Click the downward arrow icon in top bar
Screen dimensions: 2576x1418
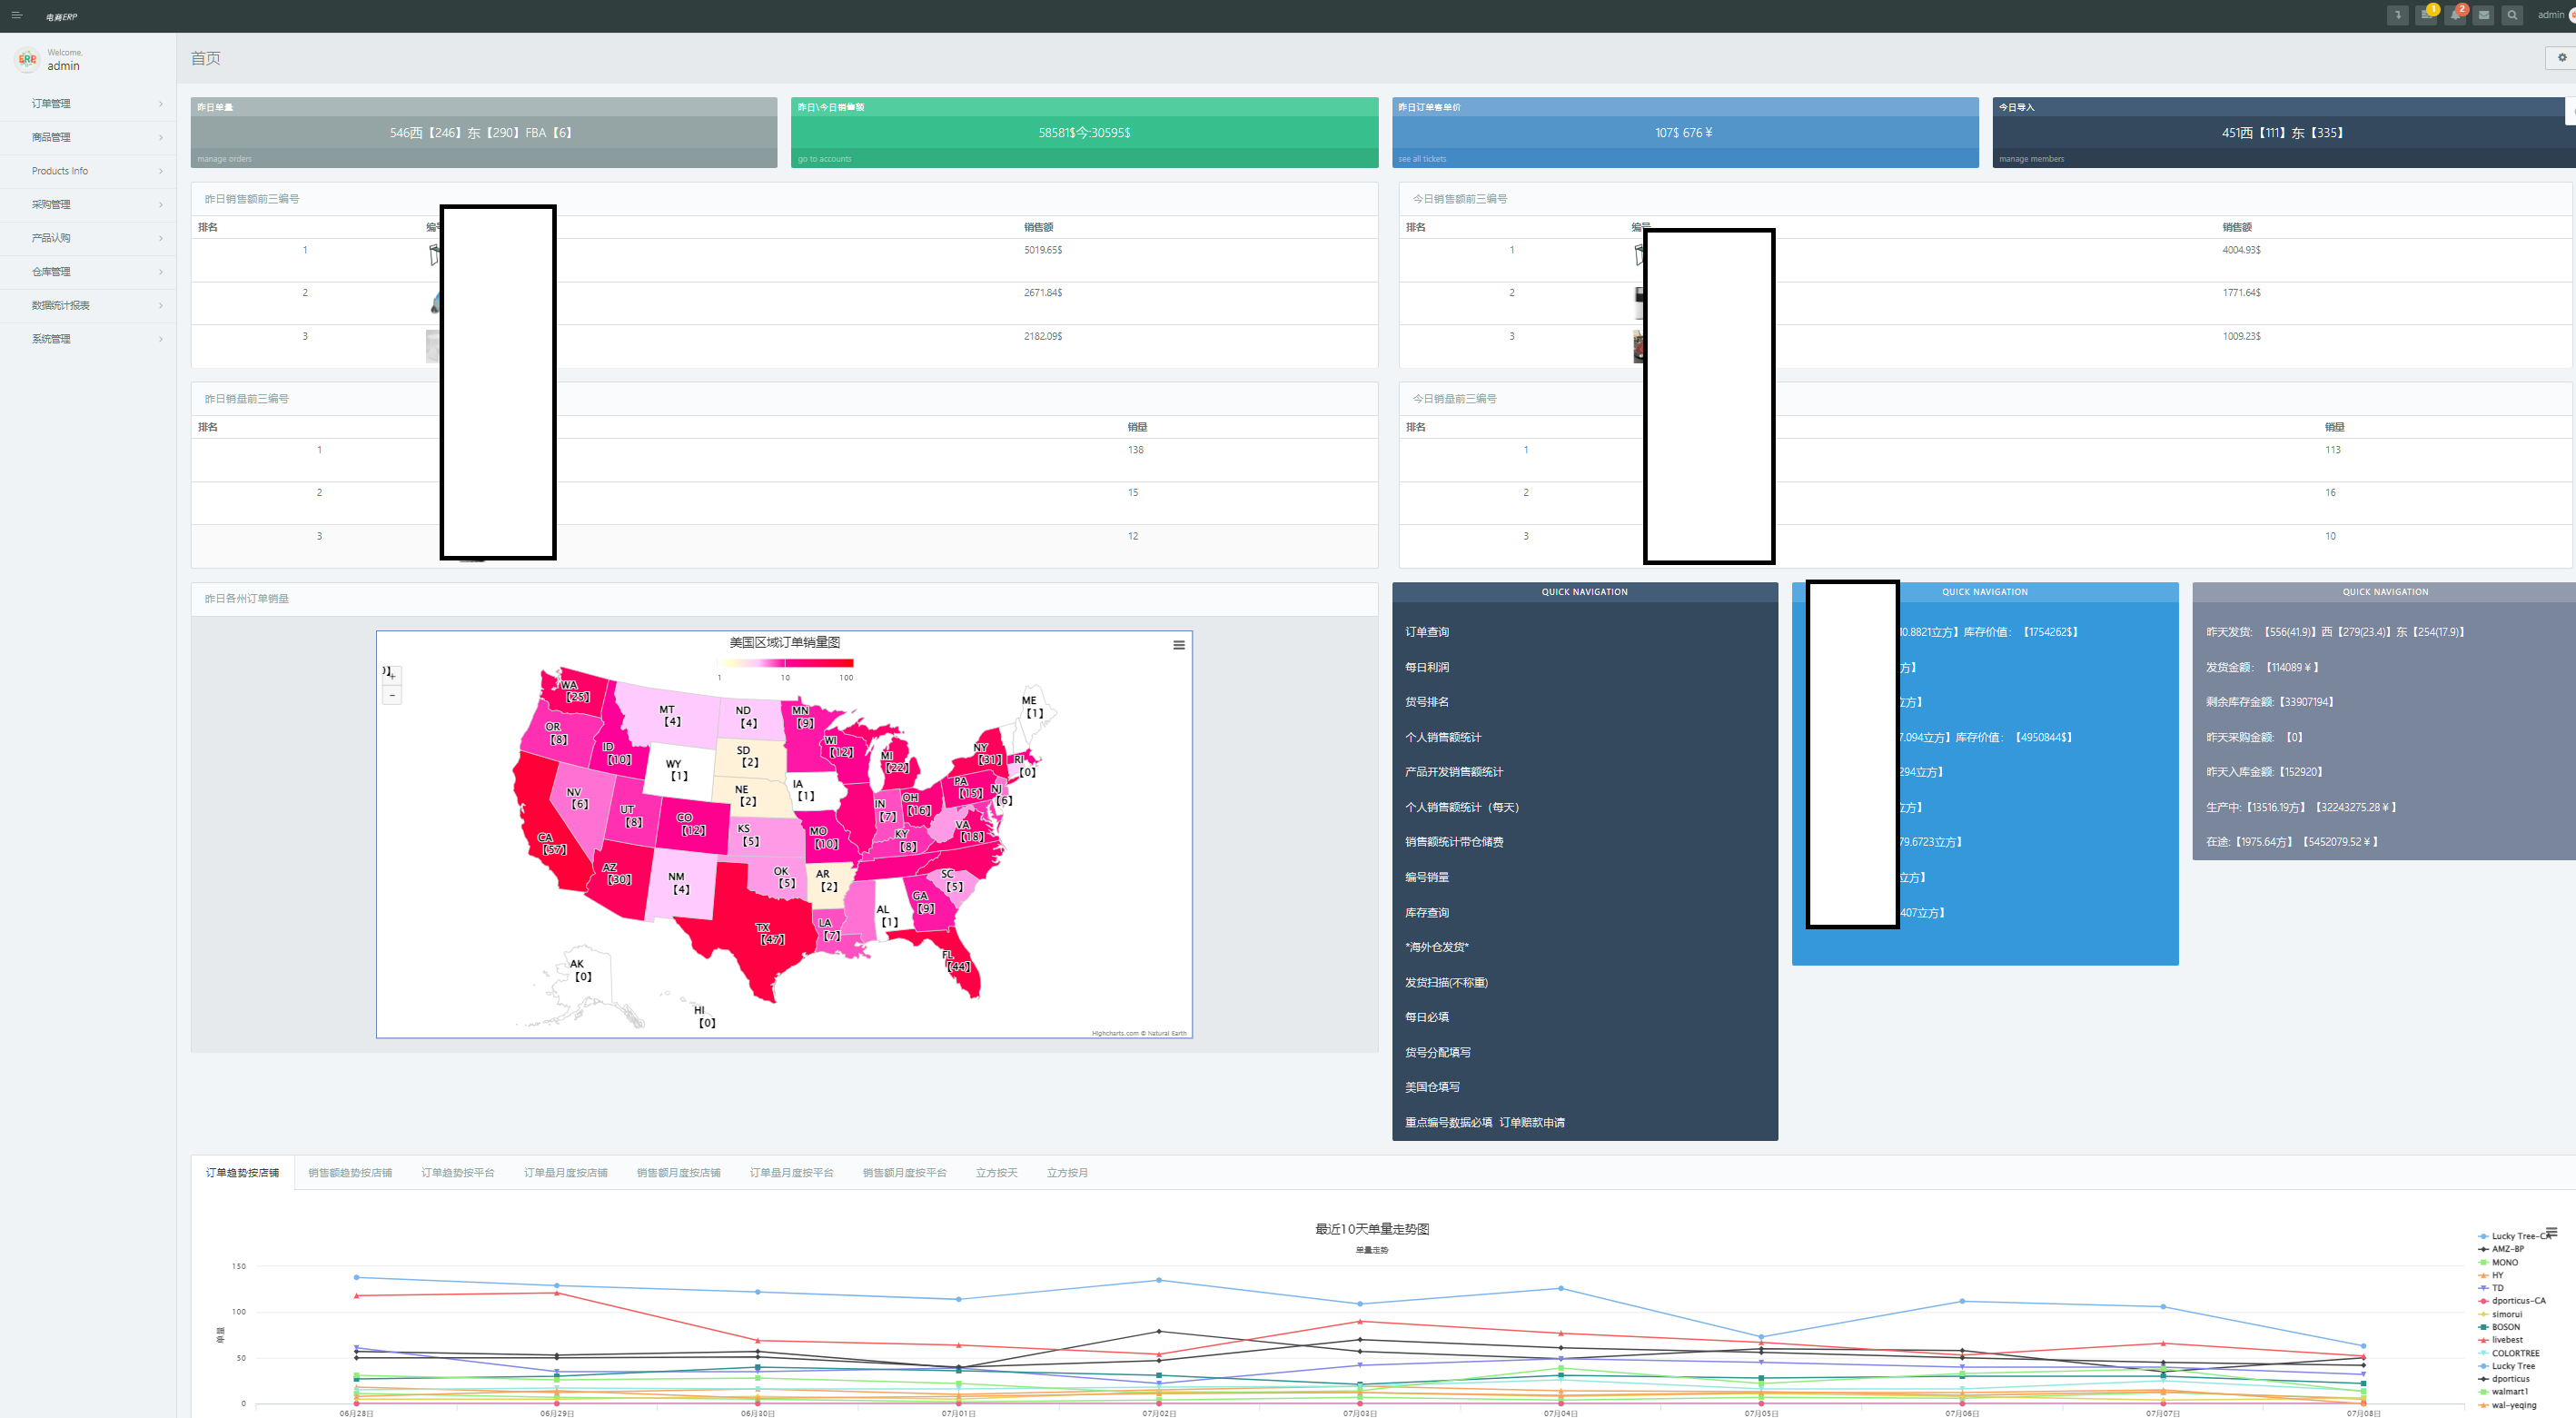pyautogui.click(x=2397, y=15)
